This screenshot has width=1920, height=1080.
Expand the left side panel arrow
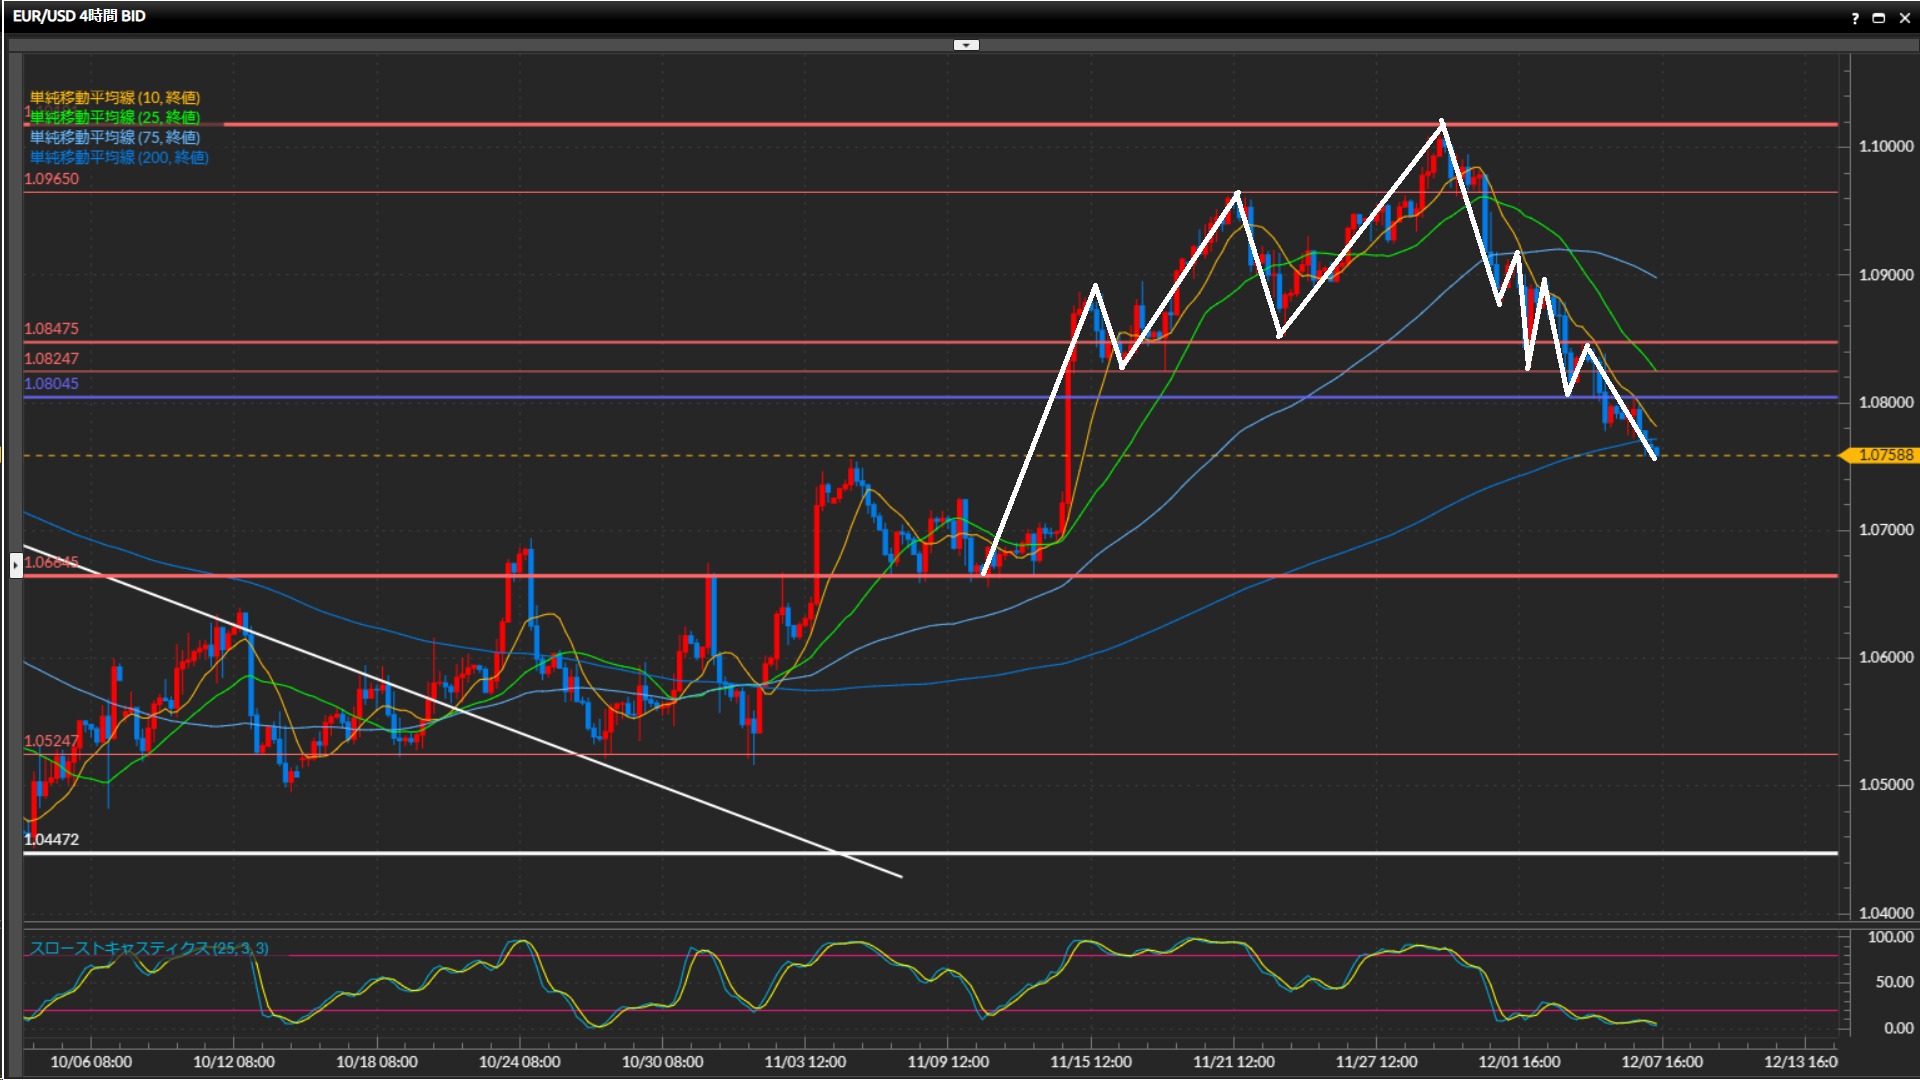[16, 566]
